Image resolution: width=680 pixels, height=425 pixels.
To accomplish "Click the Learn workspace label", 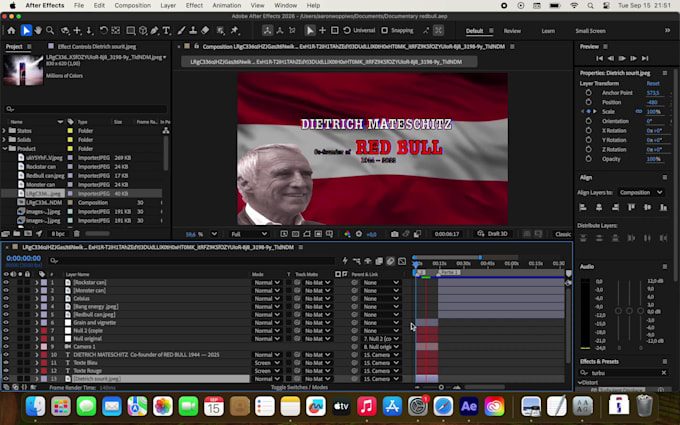I will click(548, 31).
